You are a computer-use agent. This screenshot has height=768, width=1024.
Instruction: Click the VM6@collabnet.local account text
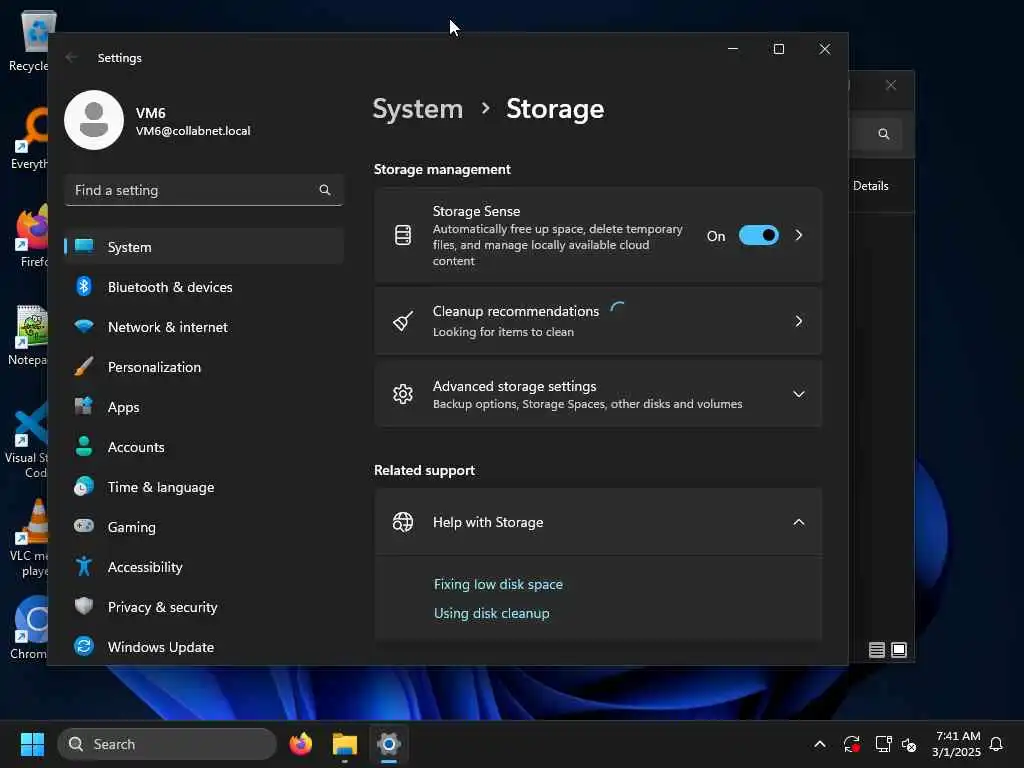(193, 131)
